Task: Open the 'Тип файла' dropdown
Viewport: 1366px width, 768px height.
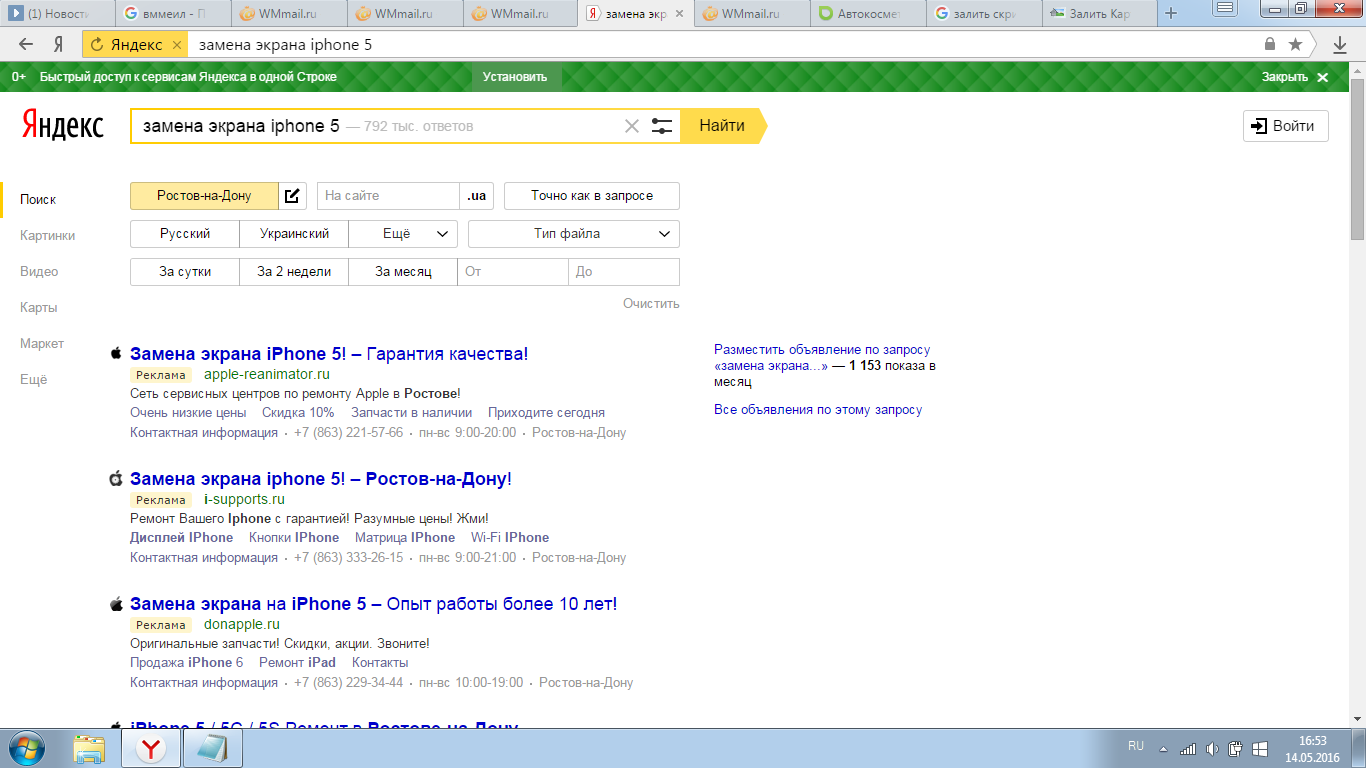Action: pos(574,234)
